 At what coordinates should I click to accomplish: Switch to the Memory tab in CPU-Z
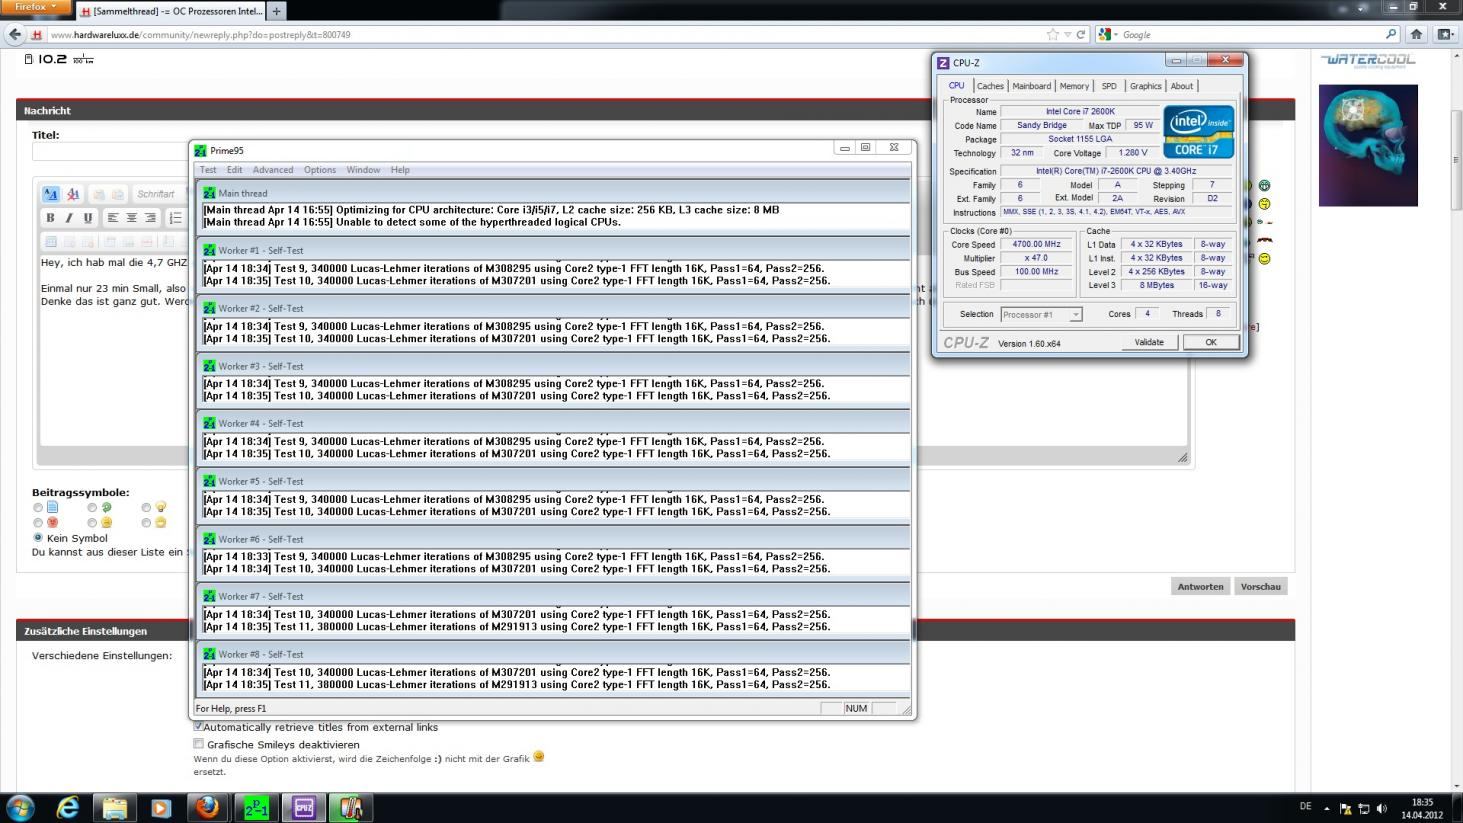tap(1074, 86)
